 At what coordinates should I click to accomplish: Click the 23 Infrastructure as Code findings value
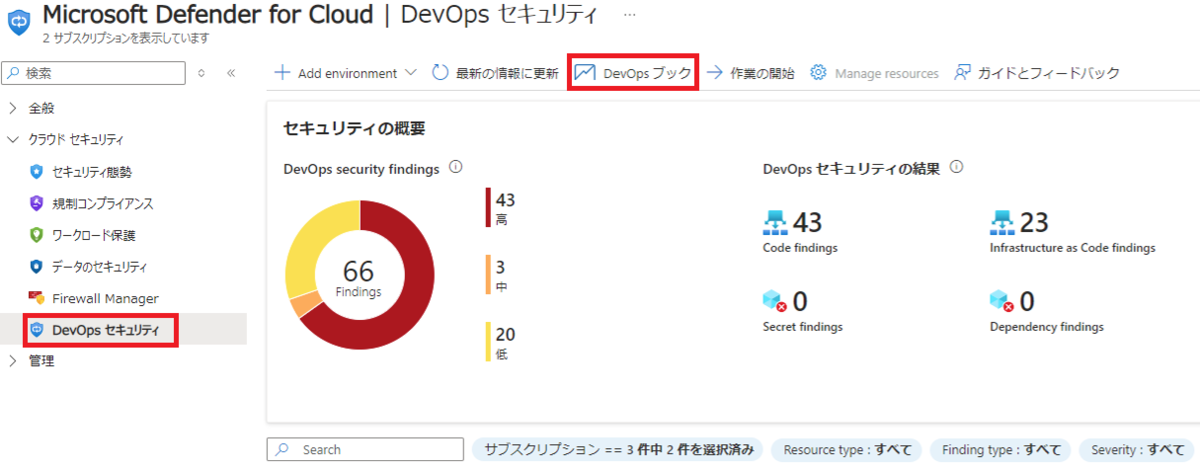click(x=1034, y=222)
